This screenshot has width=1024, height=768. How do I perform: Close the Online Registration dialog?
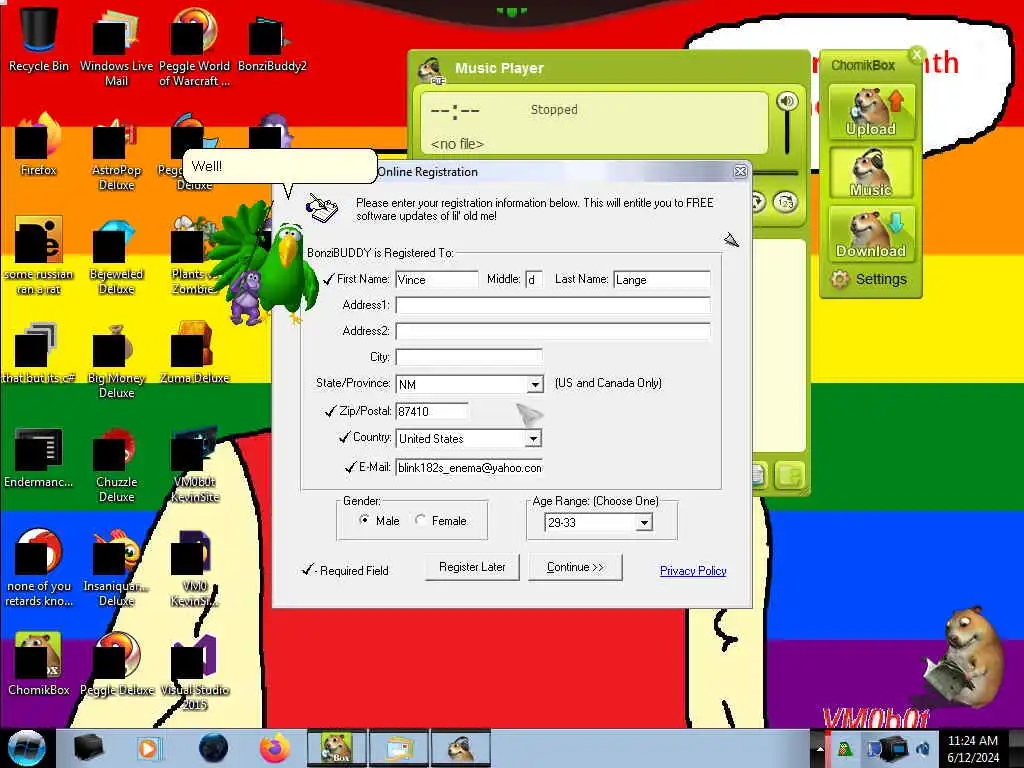tap(740, 171)
